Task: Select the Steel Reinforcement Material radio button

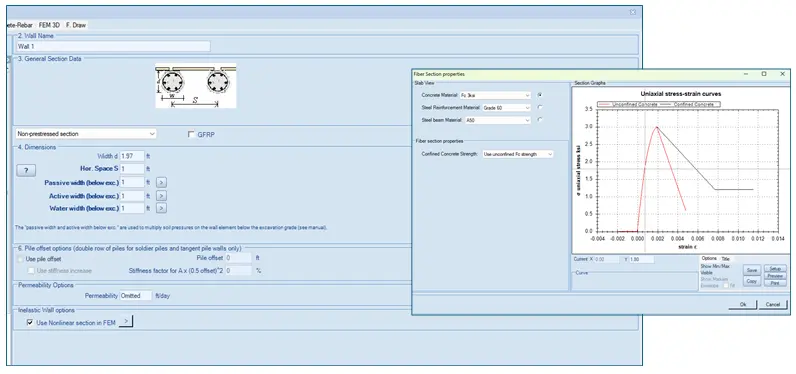Action: (x=539, y=108)
